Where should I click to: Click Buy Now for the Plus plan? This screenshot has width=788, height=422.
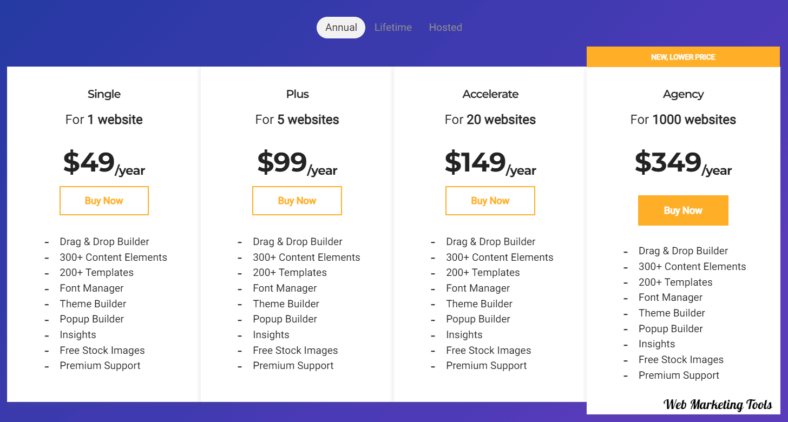point(297,200)
